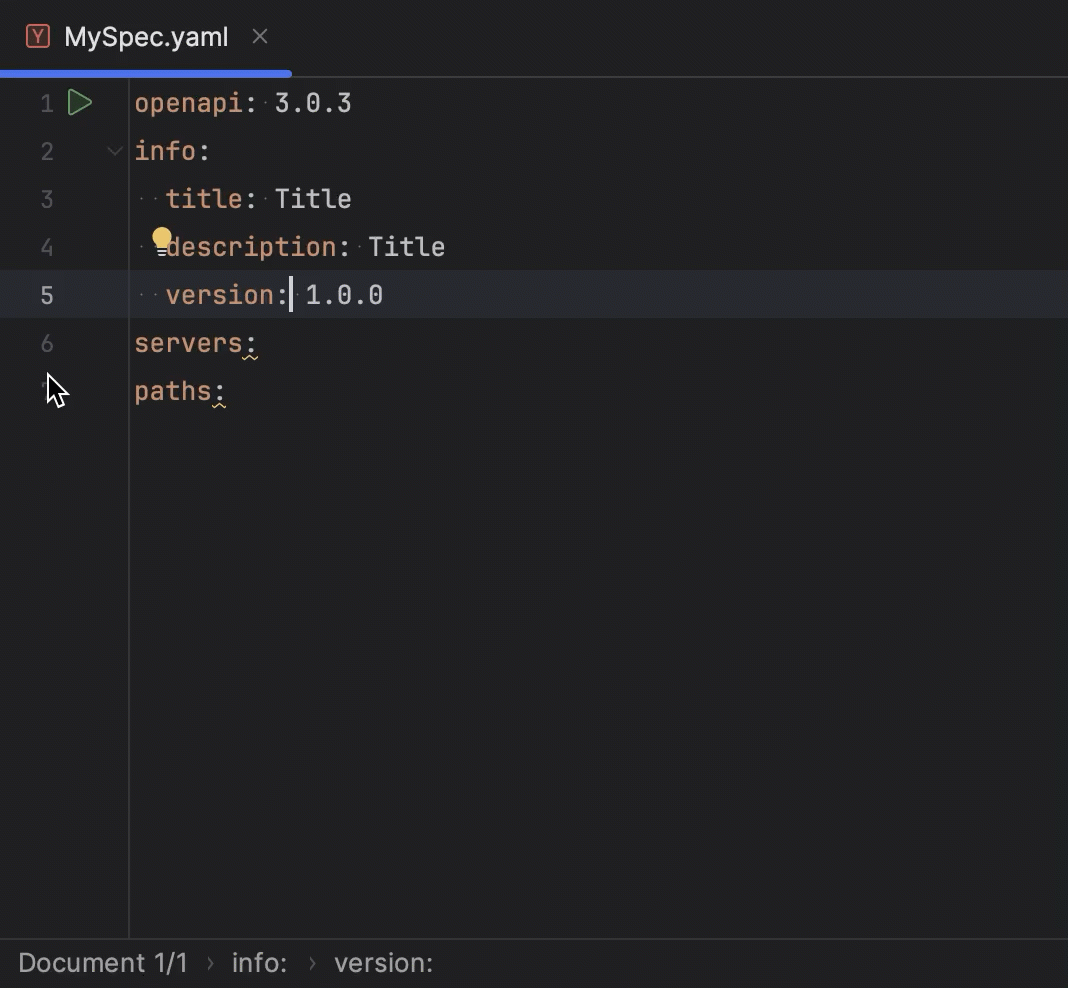
Task: Open the info: breadcrumb at the bottom
Action: tap(258, 962)
